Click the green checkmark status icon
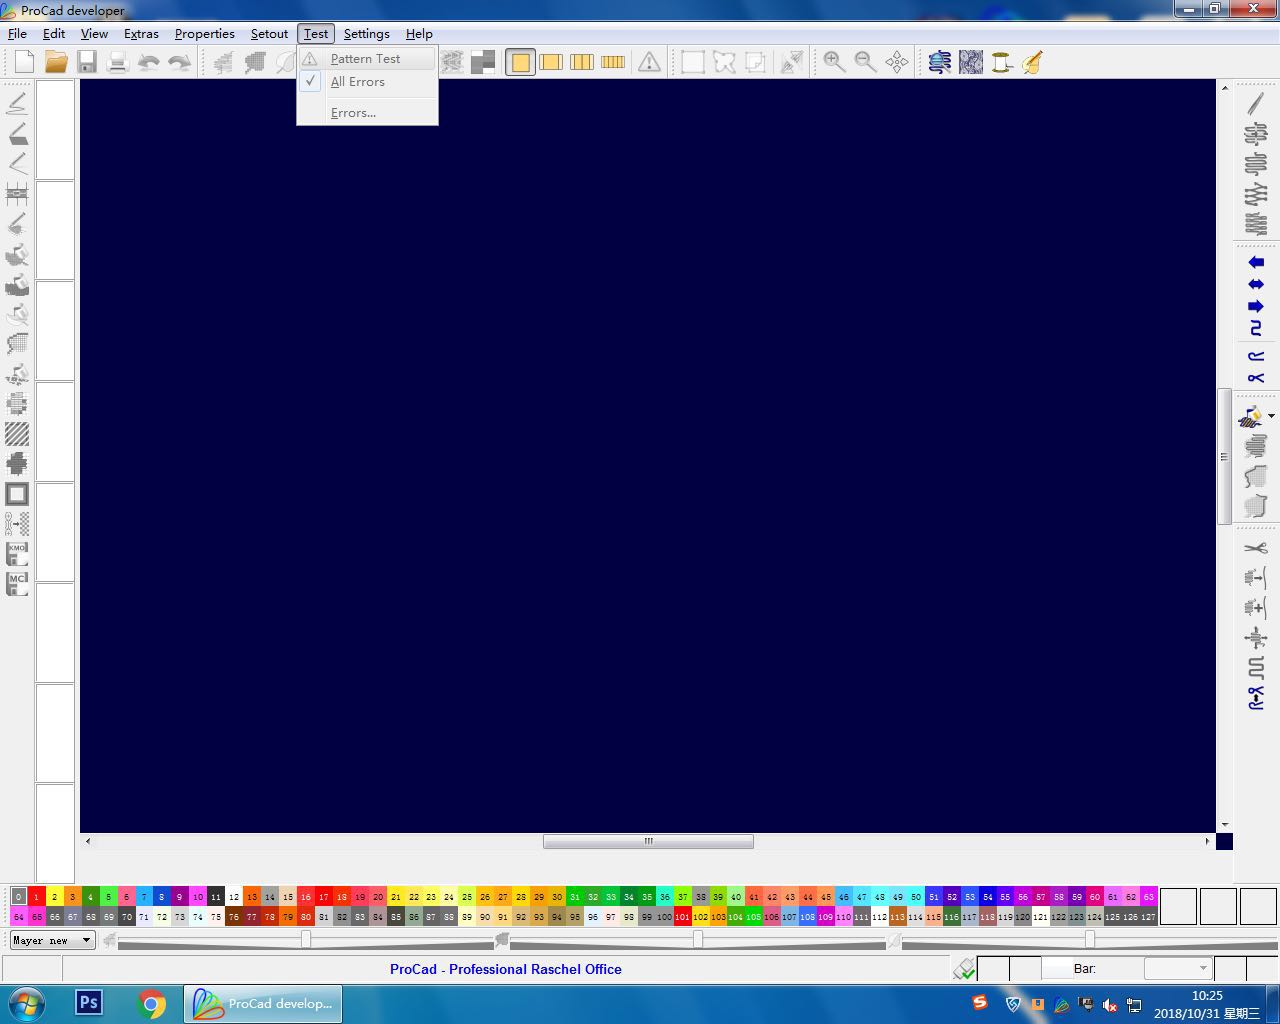1280x1024 pixels. (964, 968)
